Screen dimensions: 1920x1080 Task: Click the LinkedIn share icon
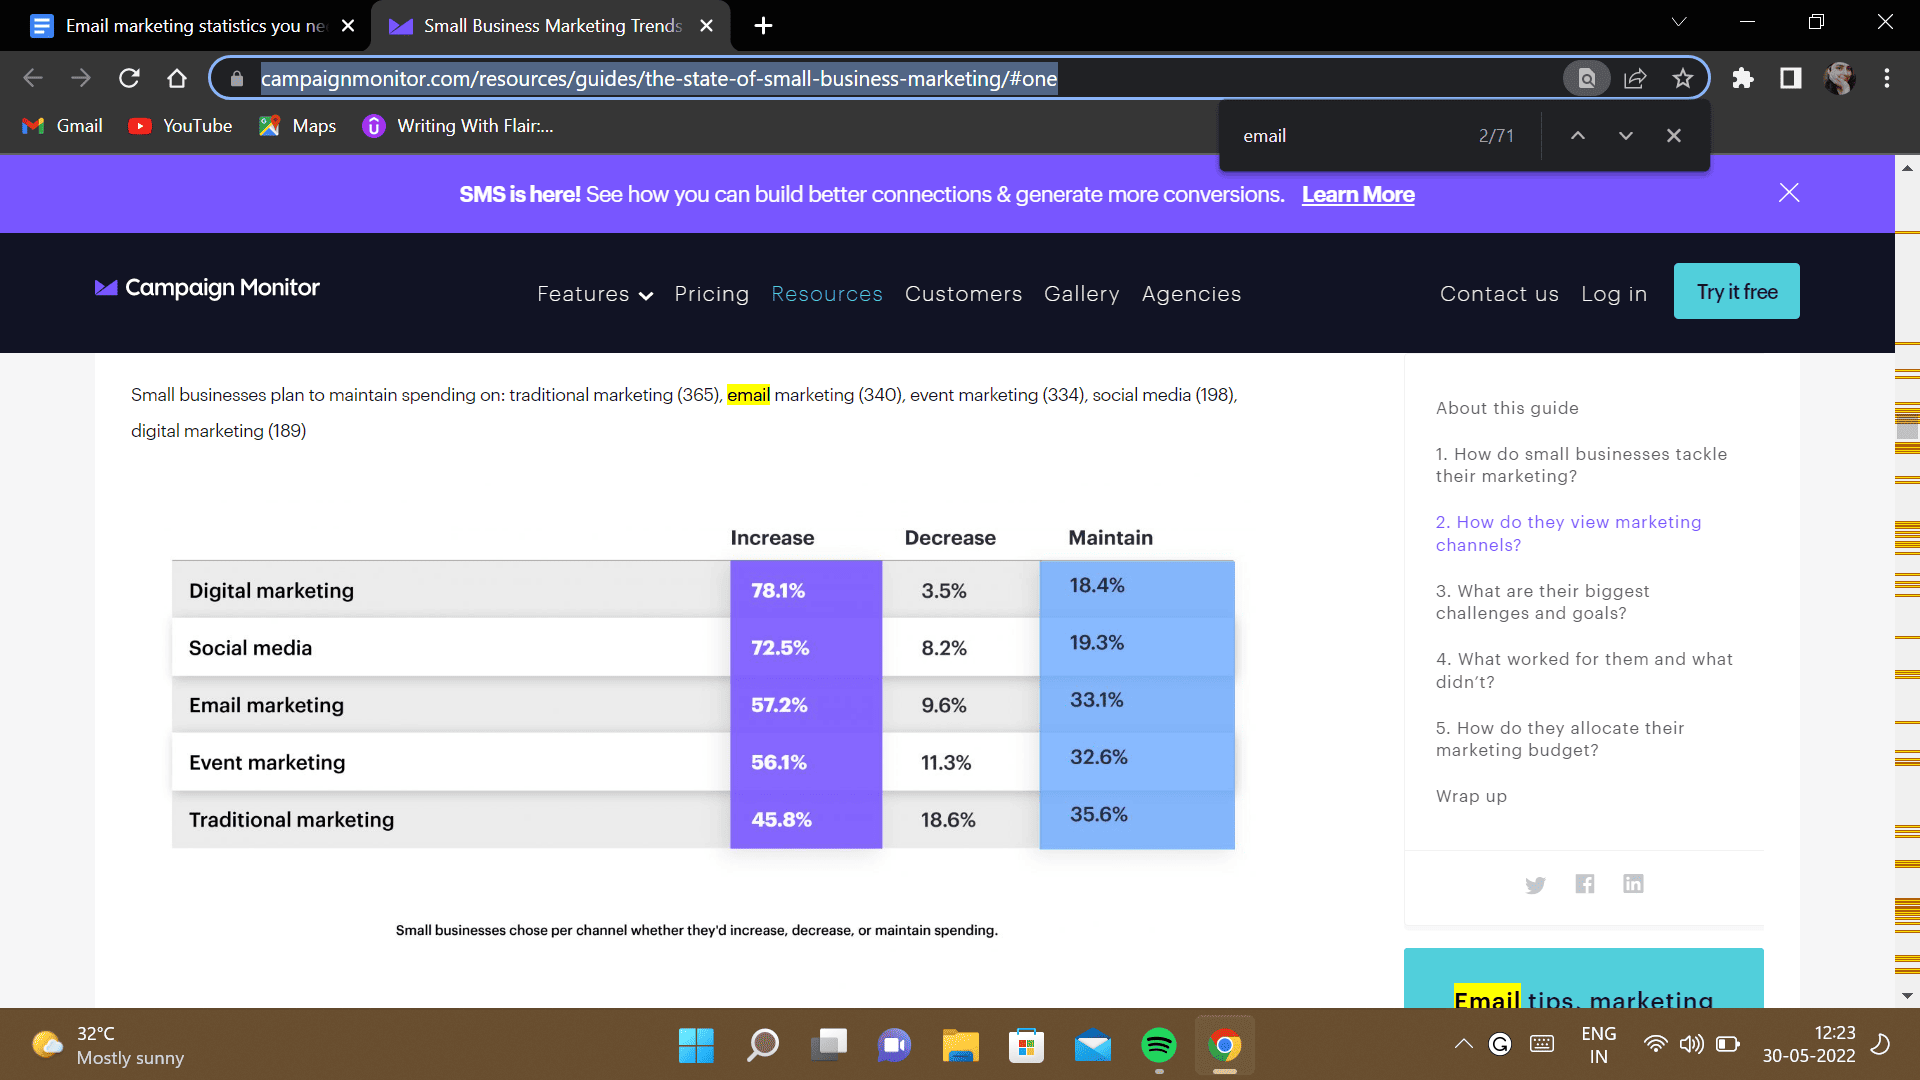(x=1633, y=884)
